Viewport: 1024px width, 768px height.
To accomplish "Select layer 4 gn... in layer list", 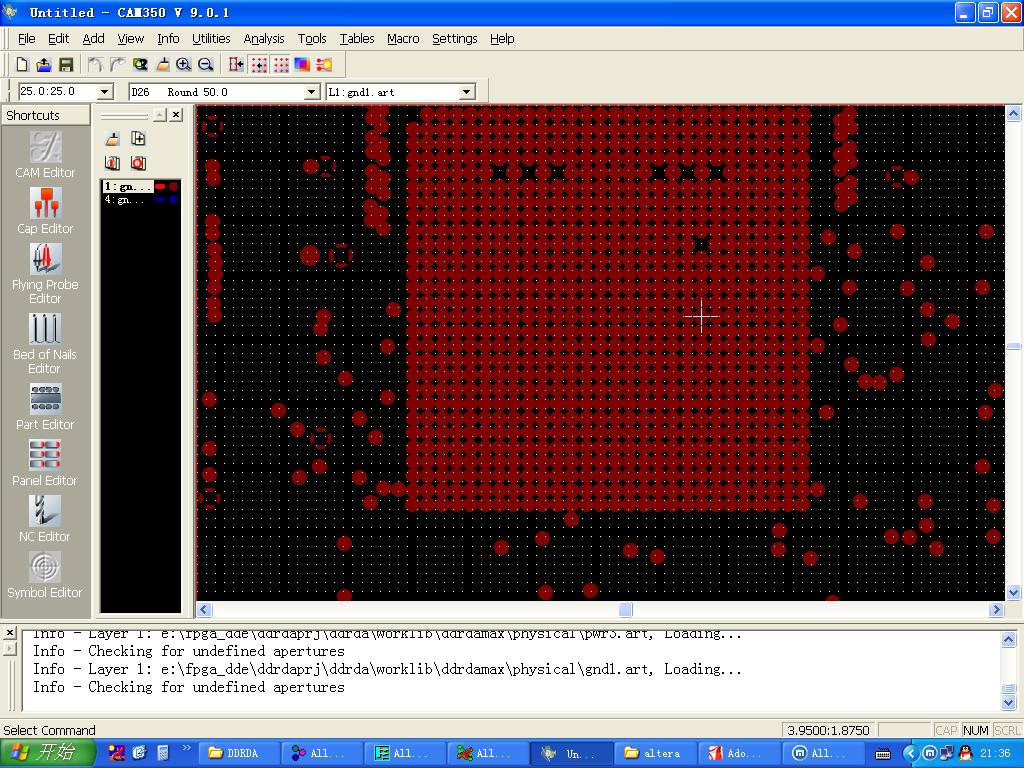I will pos(127,200).
